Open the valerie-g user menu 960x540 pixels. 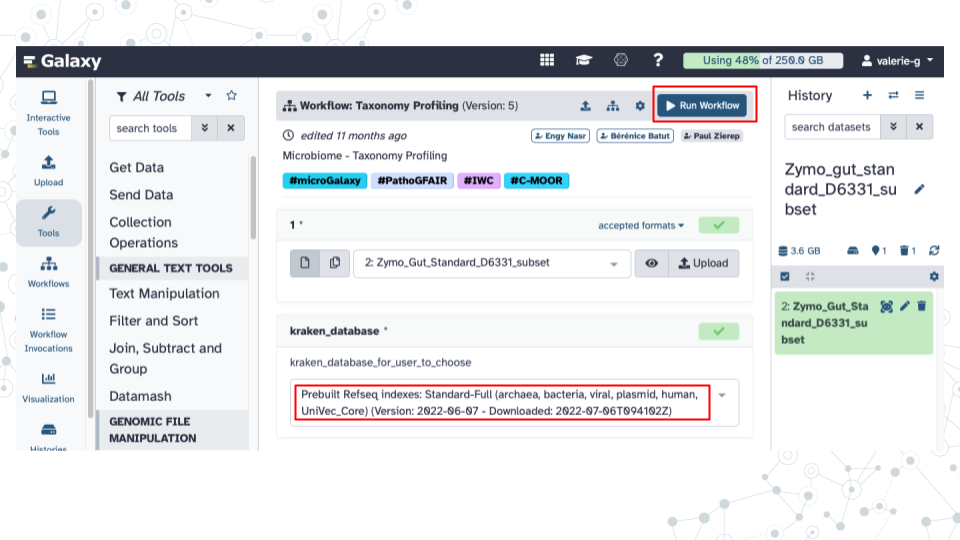[x=896, y=61]
